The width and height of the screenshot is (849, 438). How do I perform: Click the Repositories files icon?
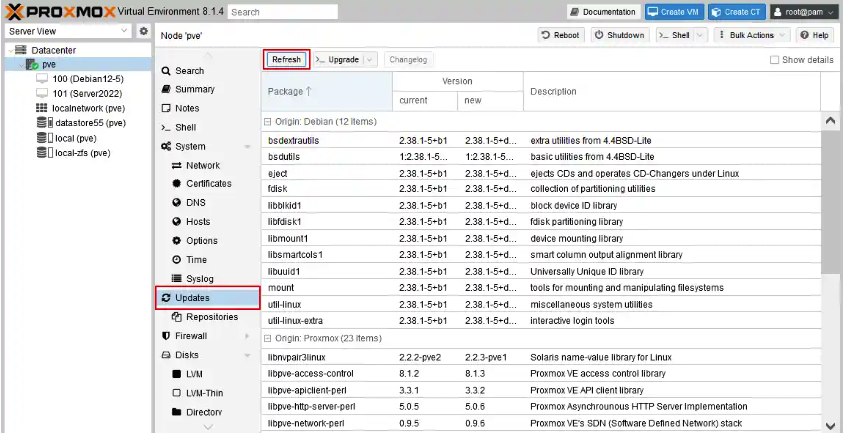coord(177,317)
